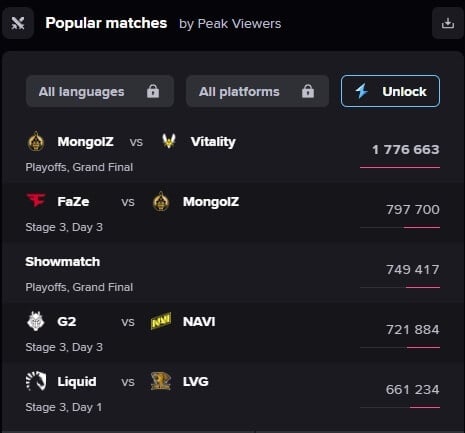Open the MongolZ vs Vitality Grand Final match
Screen dimensions: 465x433
pos(232,153)
